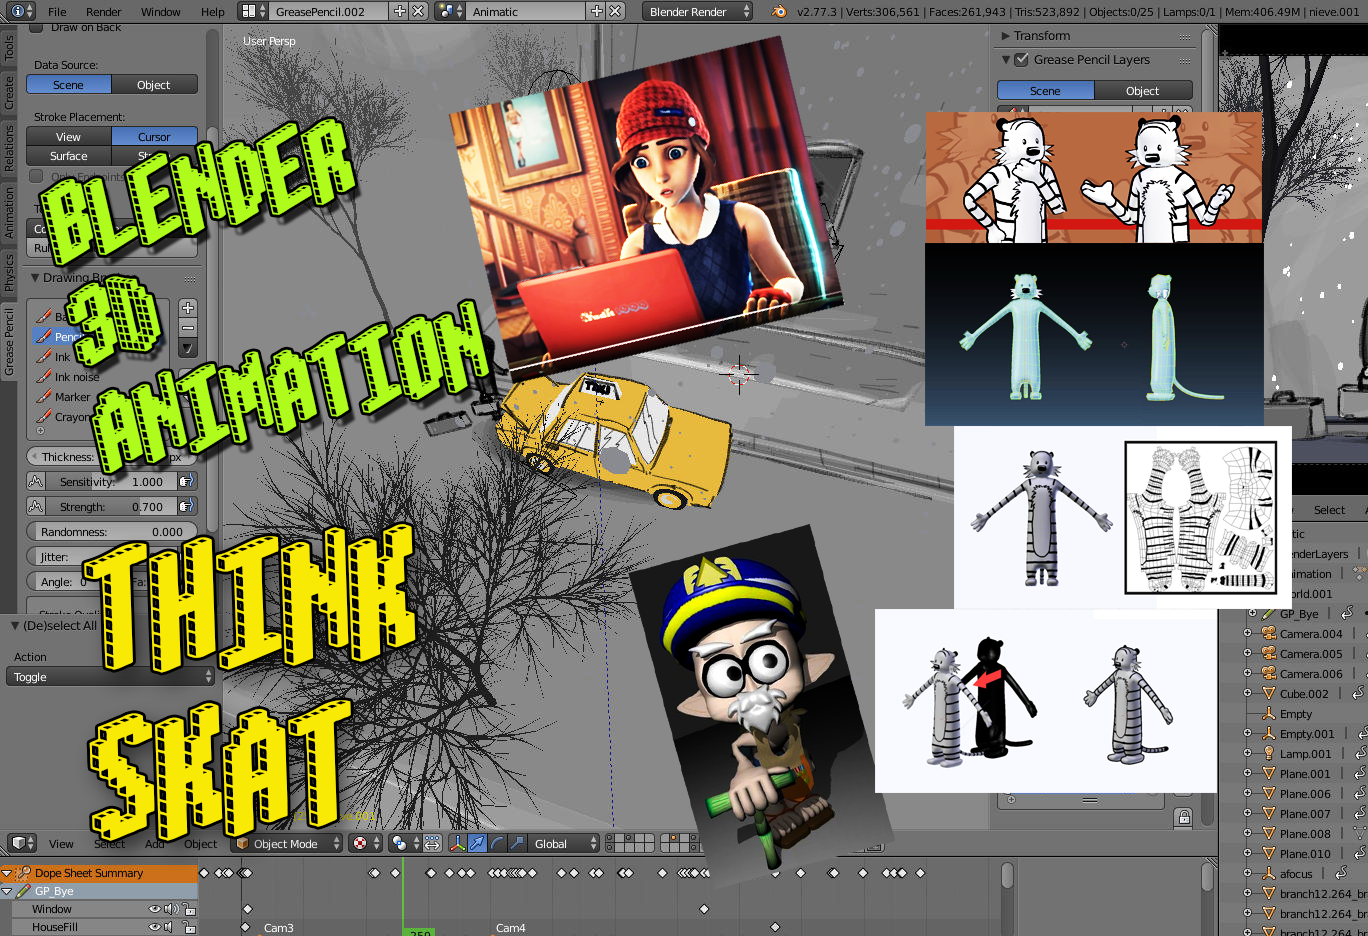Collapse the Dope Sheet Summary row
The height and width of the screenshot is (936, 1368).
(7, 873)
